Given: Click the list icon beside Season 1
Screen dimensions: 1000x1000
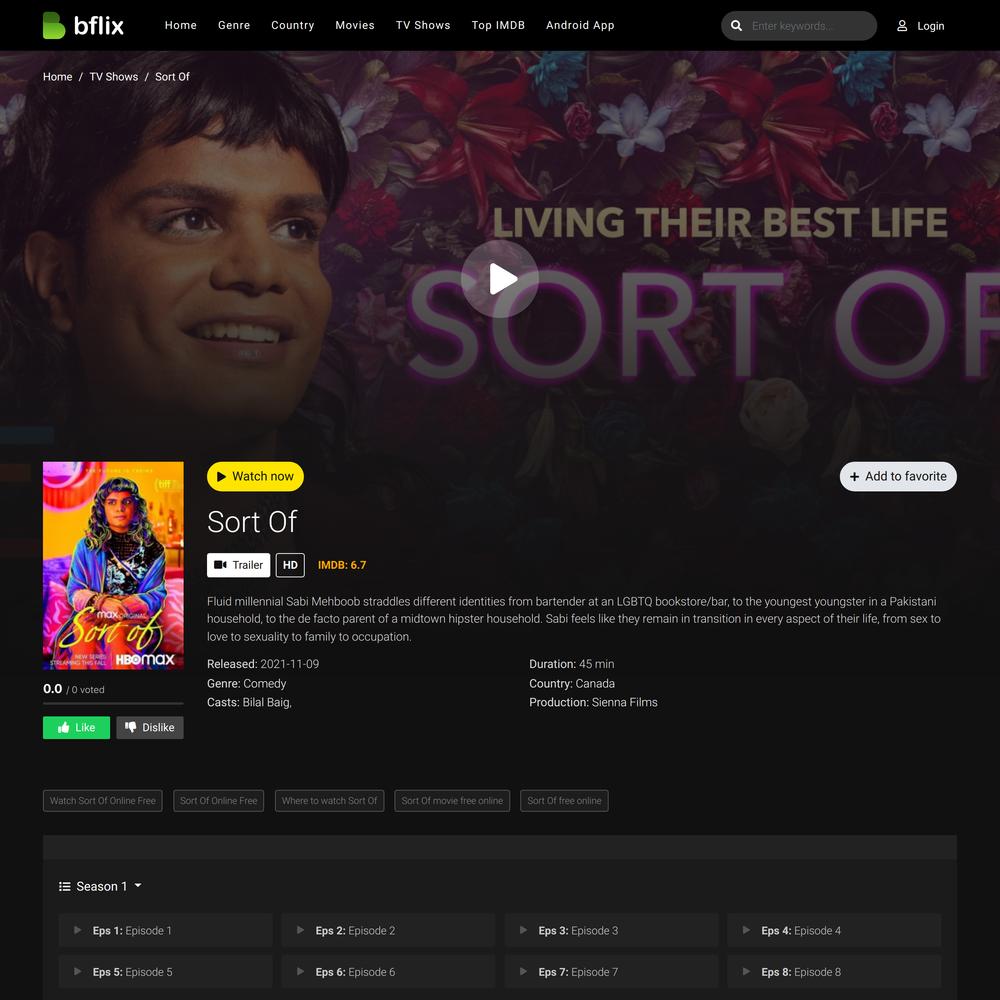Looking at the screenshot, I should point(64,886).
